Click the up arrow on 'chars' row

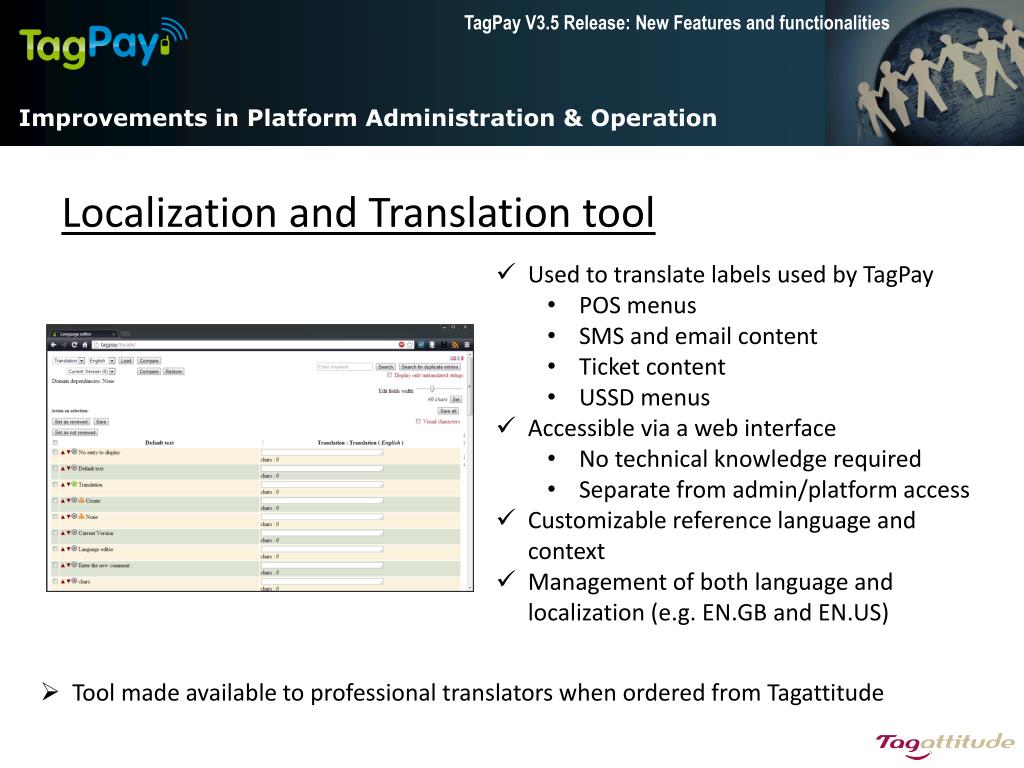pyautogui.click(x=63, y=581)
